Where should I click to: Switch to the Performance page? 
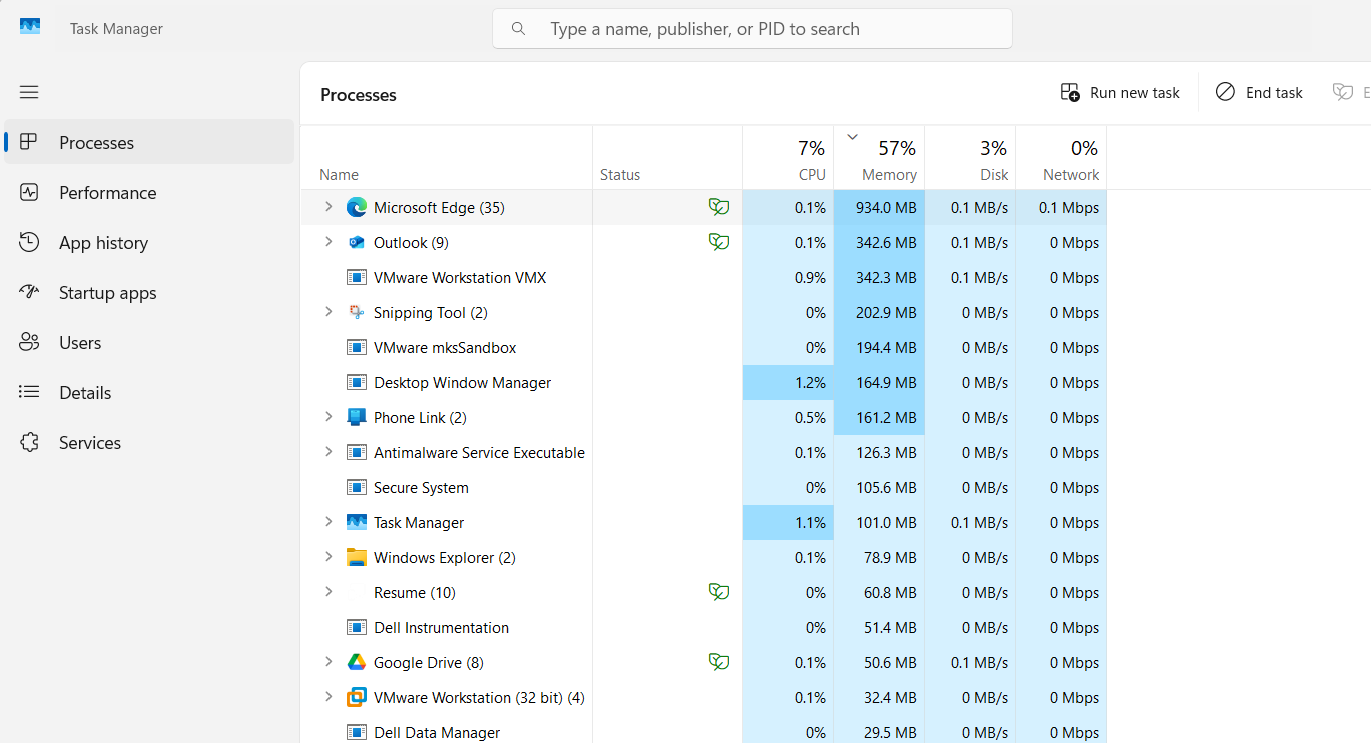pyautogui.click(x=149, y=192)
